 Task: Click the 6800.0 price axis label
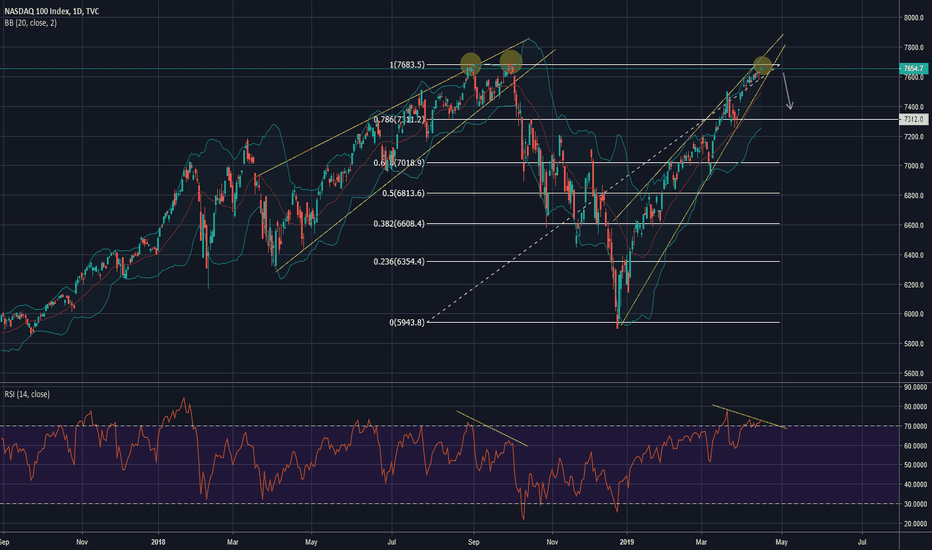click(914, 196)
